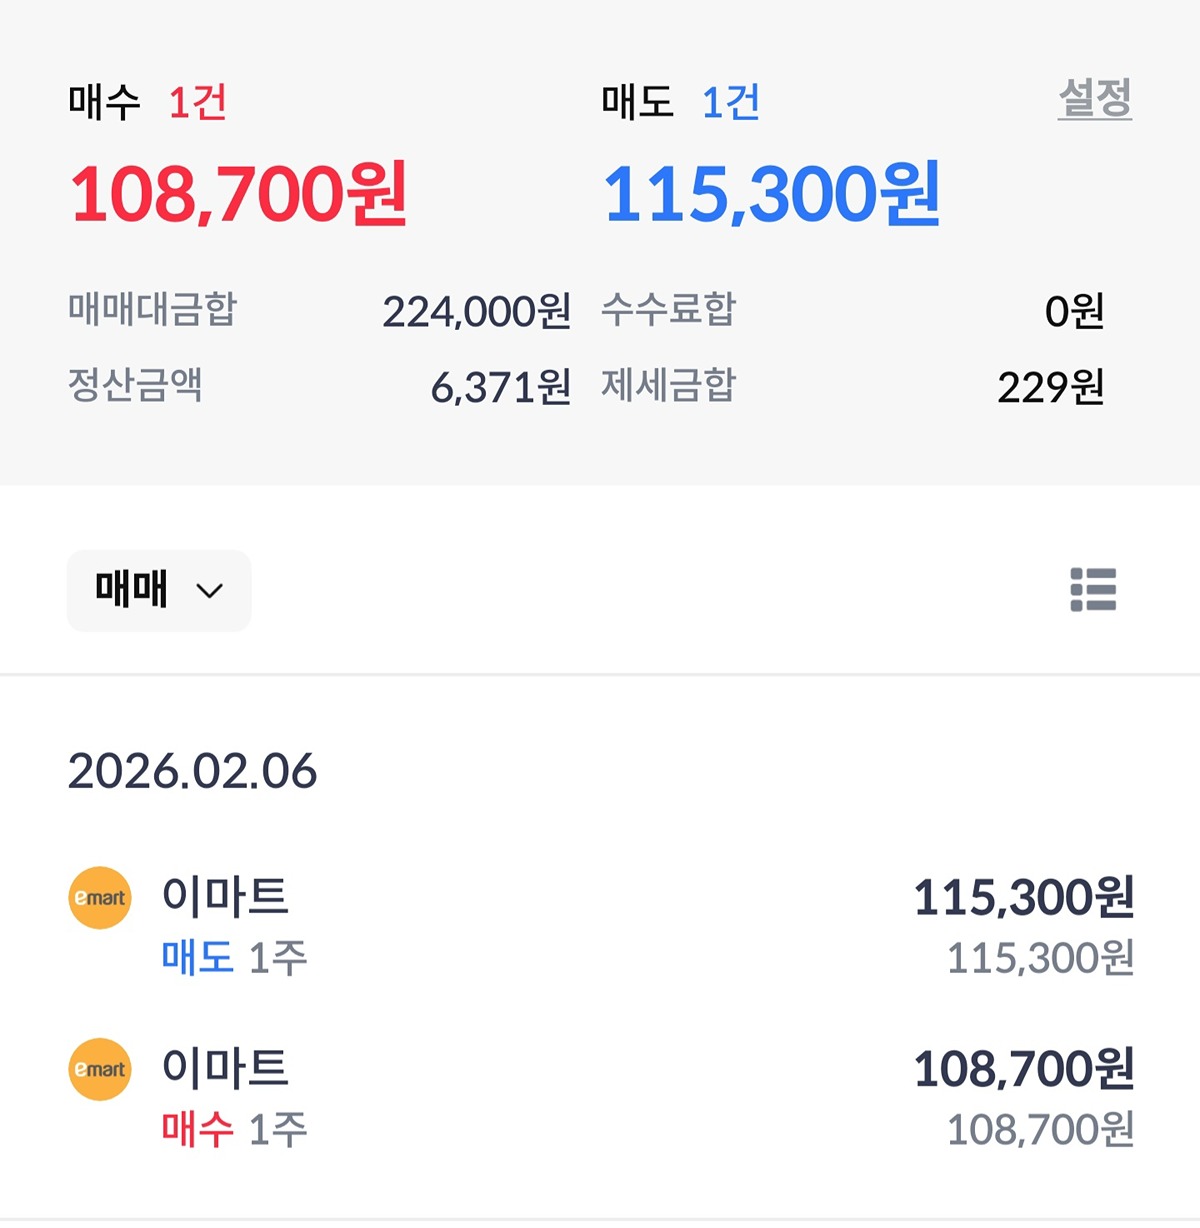Select the blue 매도 1건 count
The image size is (1200, 1228).
731,102
